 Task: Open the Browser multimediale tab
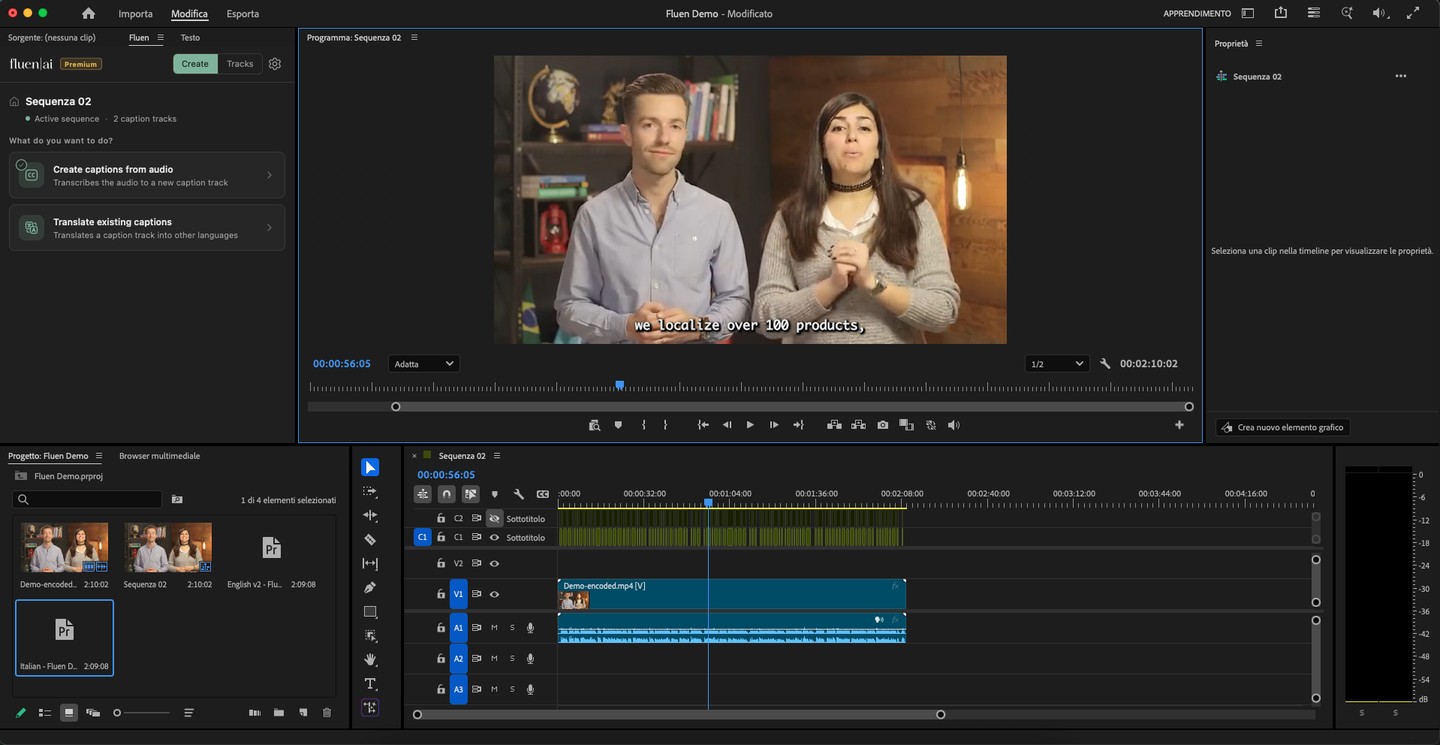coord(160,456)
